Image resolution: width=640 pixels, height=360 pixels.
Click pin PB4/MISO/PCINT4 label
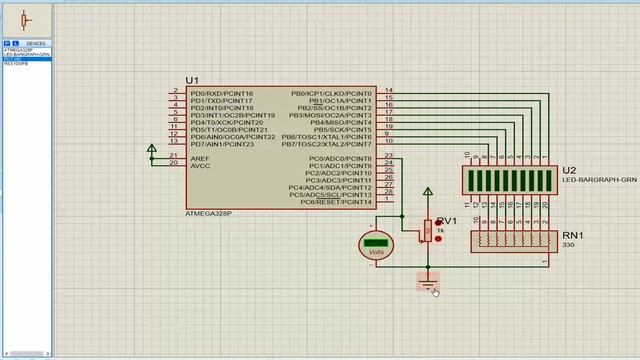341,122
